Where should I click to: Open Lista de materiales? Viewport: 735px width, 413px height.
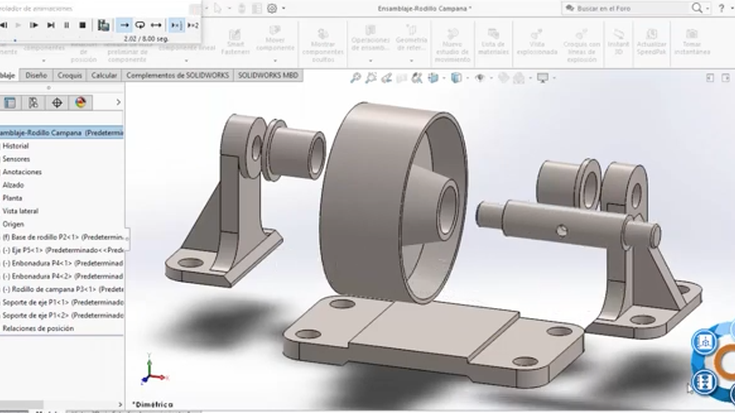[x=494, y=41]
